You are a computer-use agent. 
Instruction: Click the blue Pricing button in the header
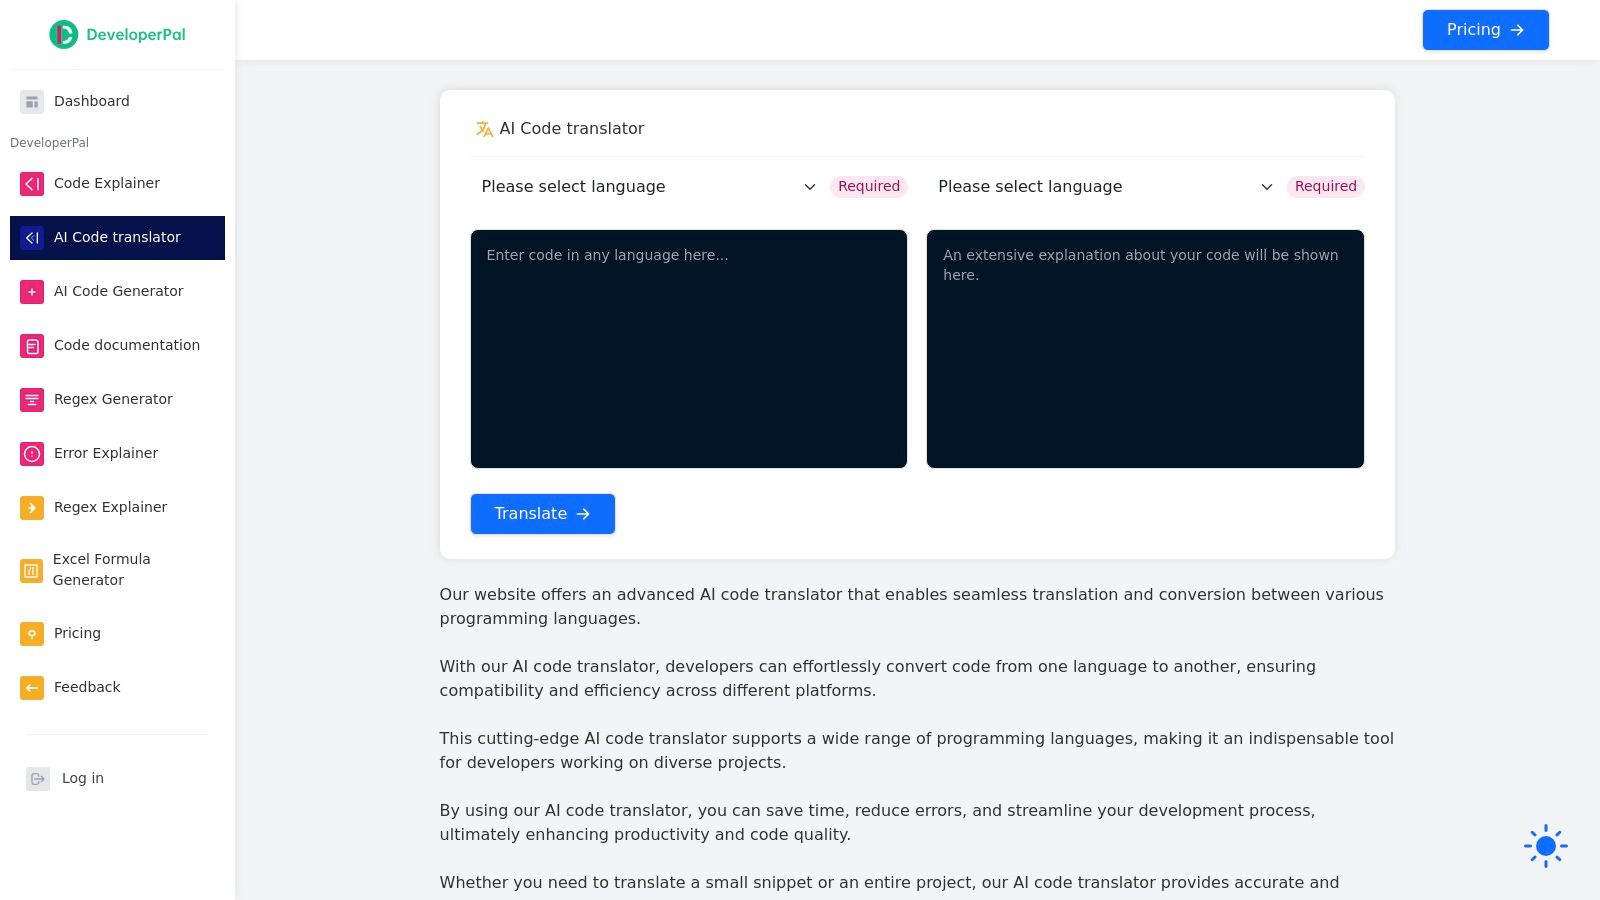click(x=1485, y=30)
